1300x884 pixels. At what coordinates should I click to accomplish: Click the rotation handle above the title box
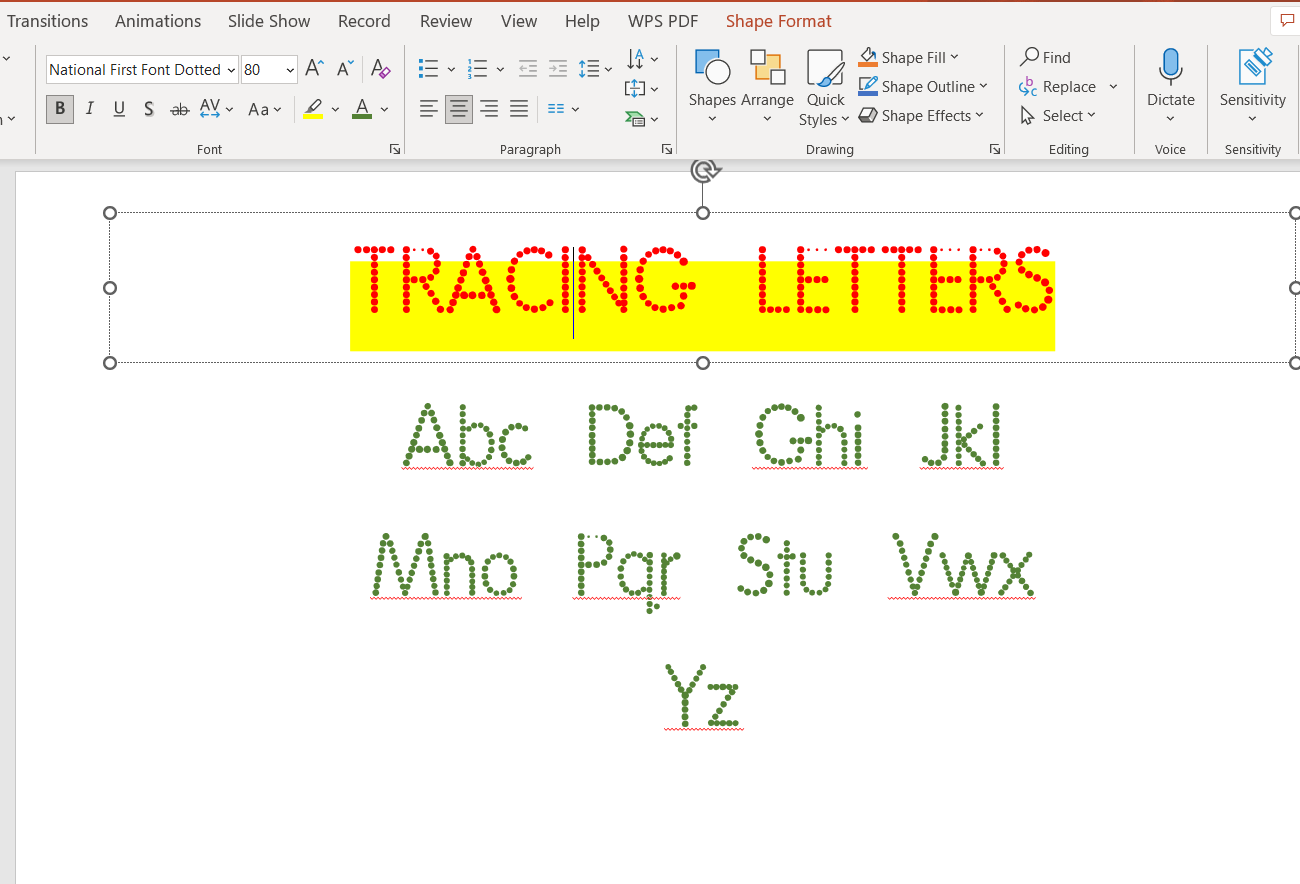pos(704,171)
